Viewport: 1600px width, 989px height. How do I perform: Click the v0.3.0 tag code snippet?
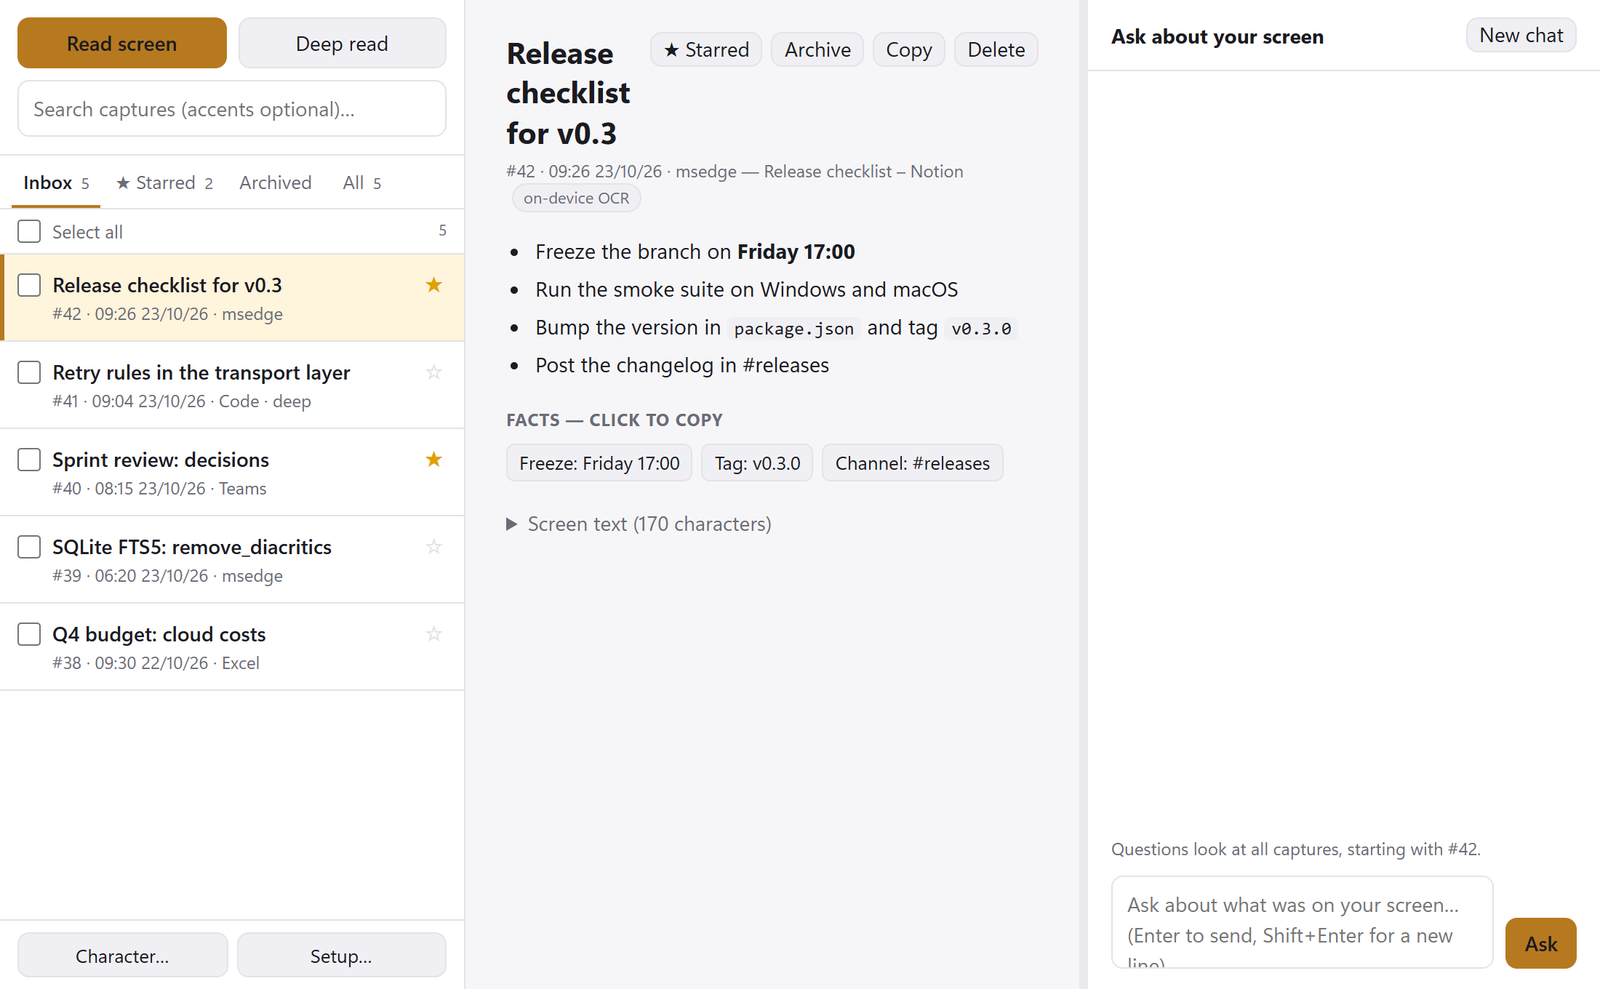click(981, 328)
